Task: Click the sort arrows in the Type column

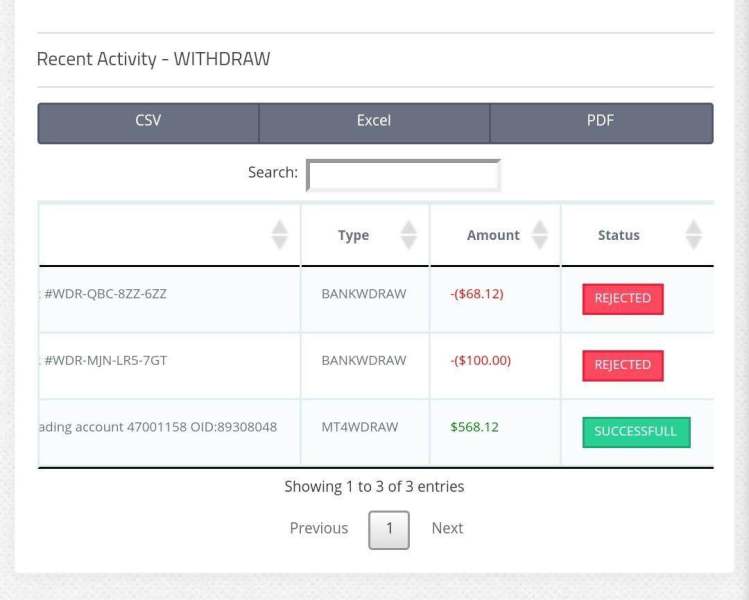Action: click(408, 235)
